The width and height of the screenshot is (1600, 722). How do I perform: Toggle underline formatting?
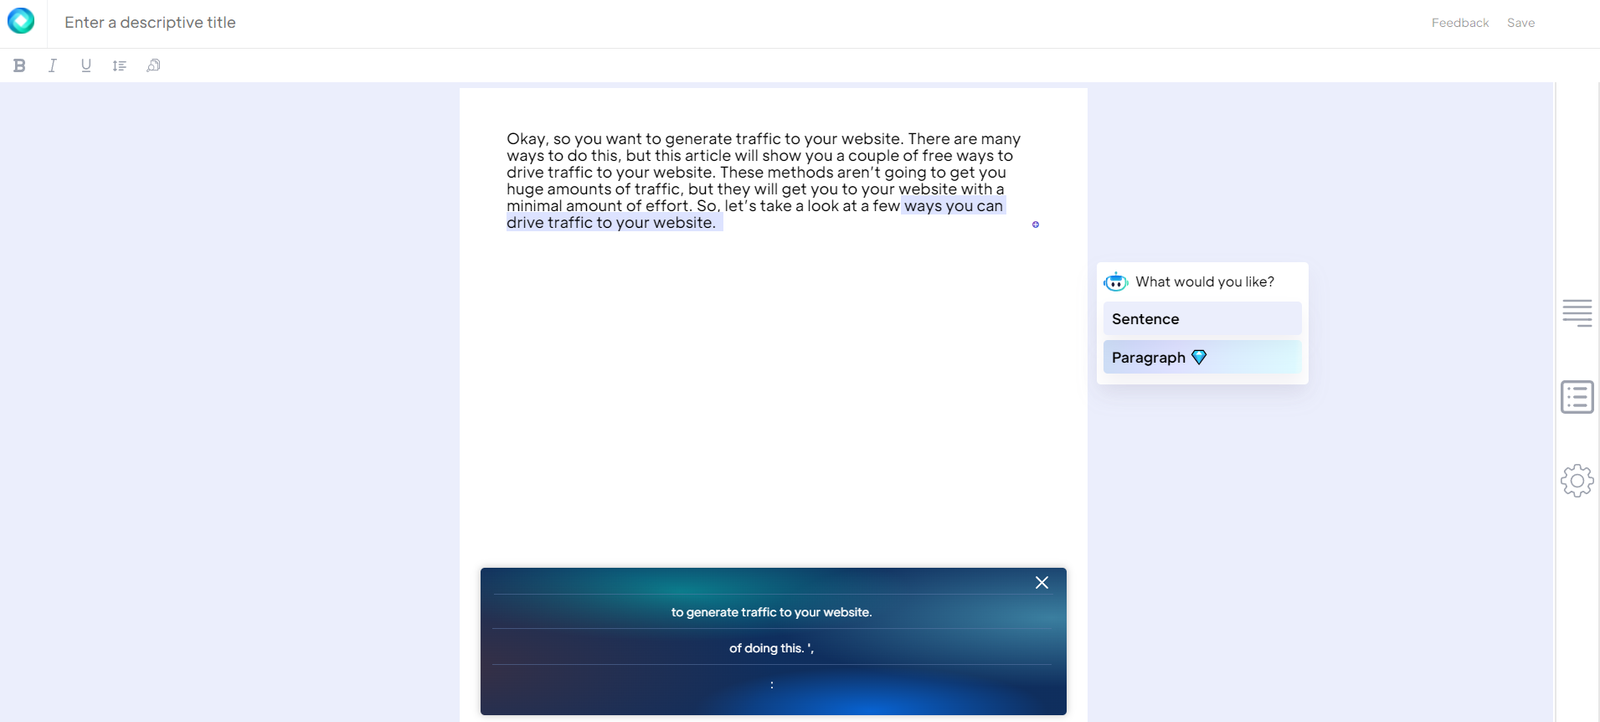pos(86,65)
